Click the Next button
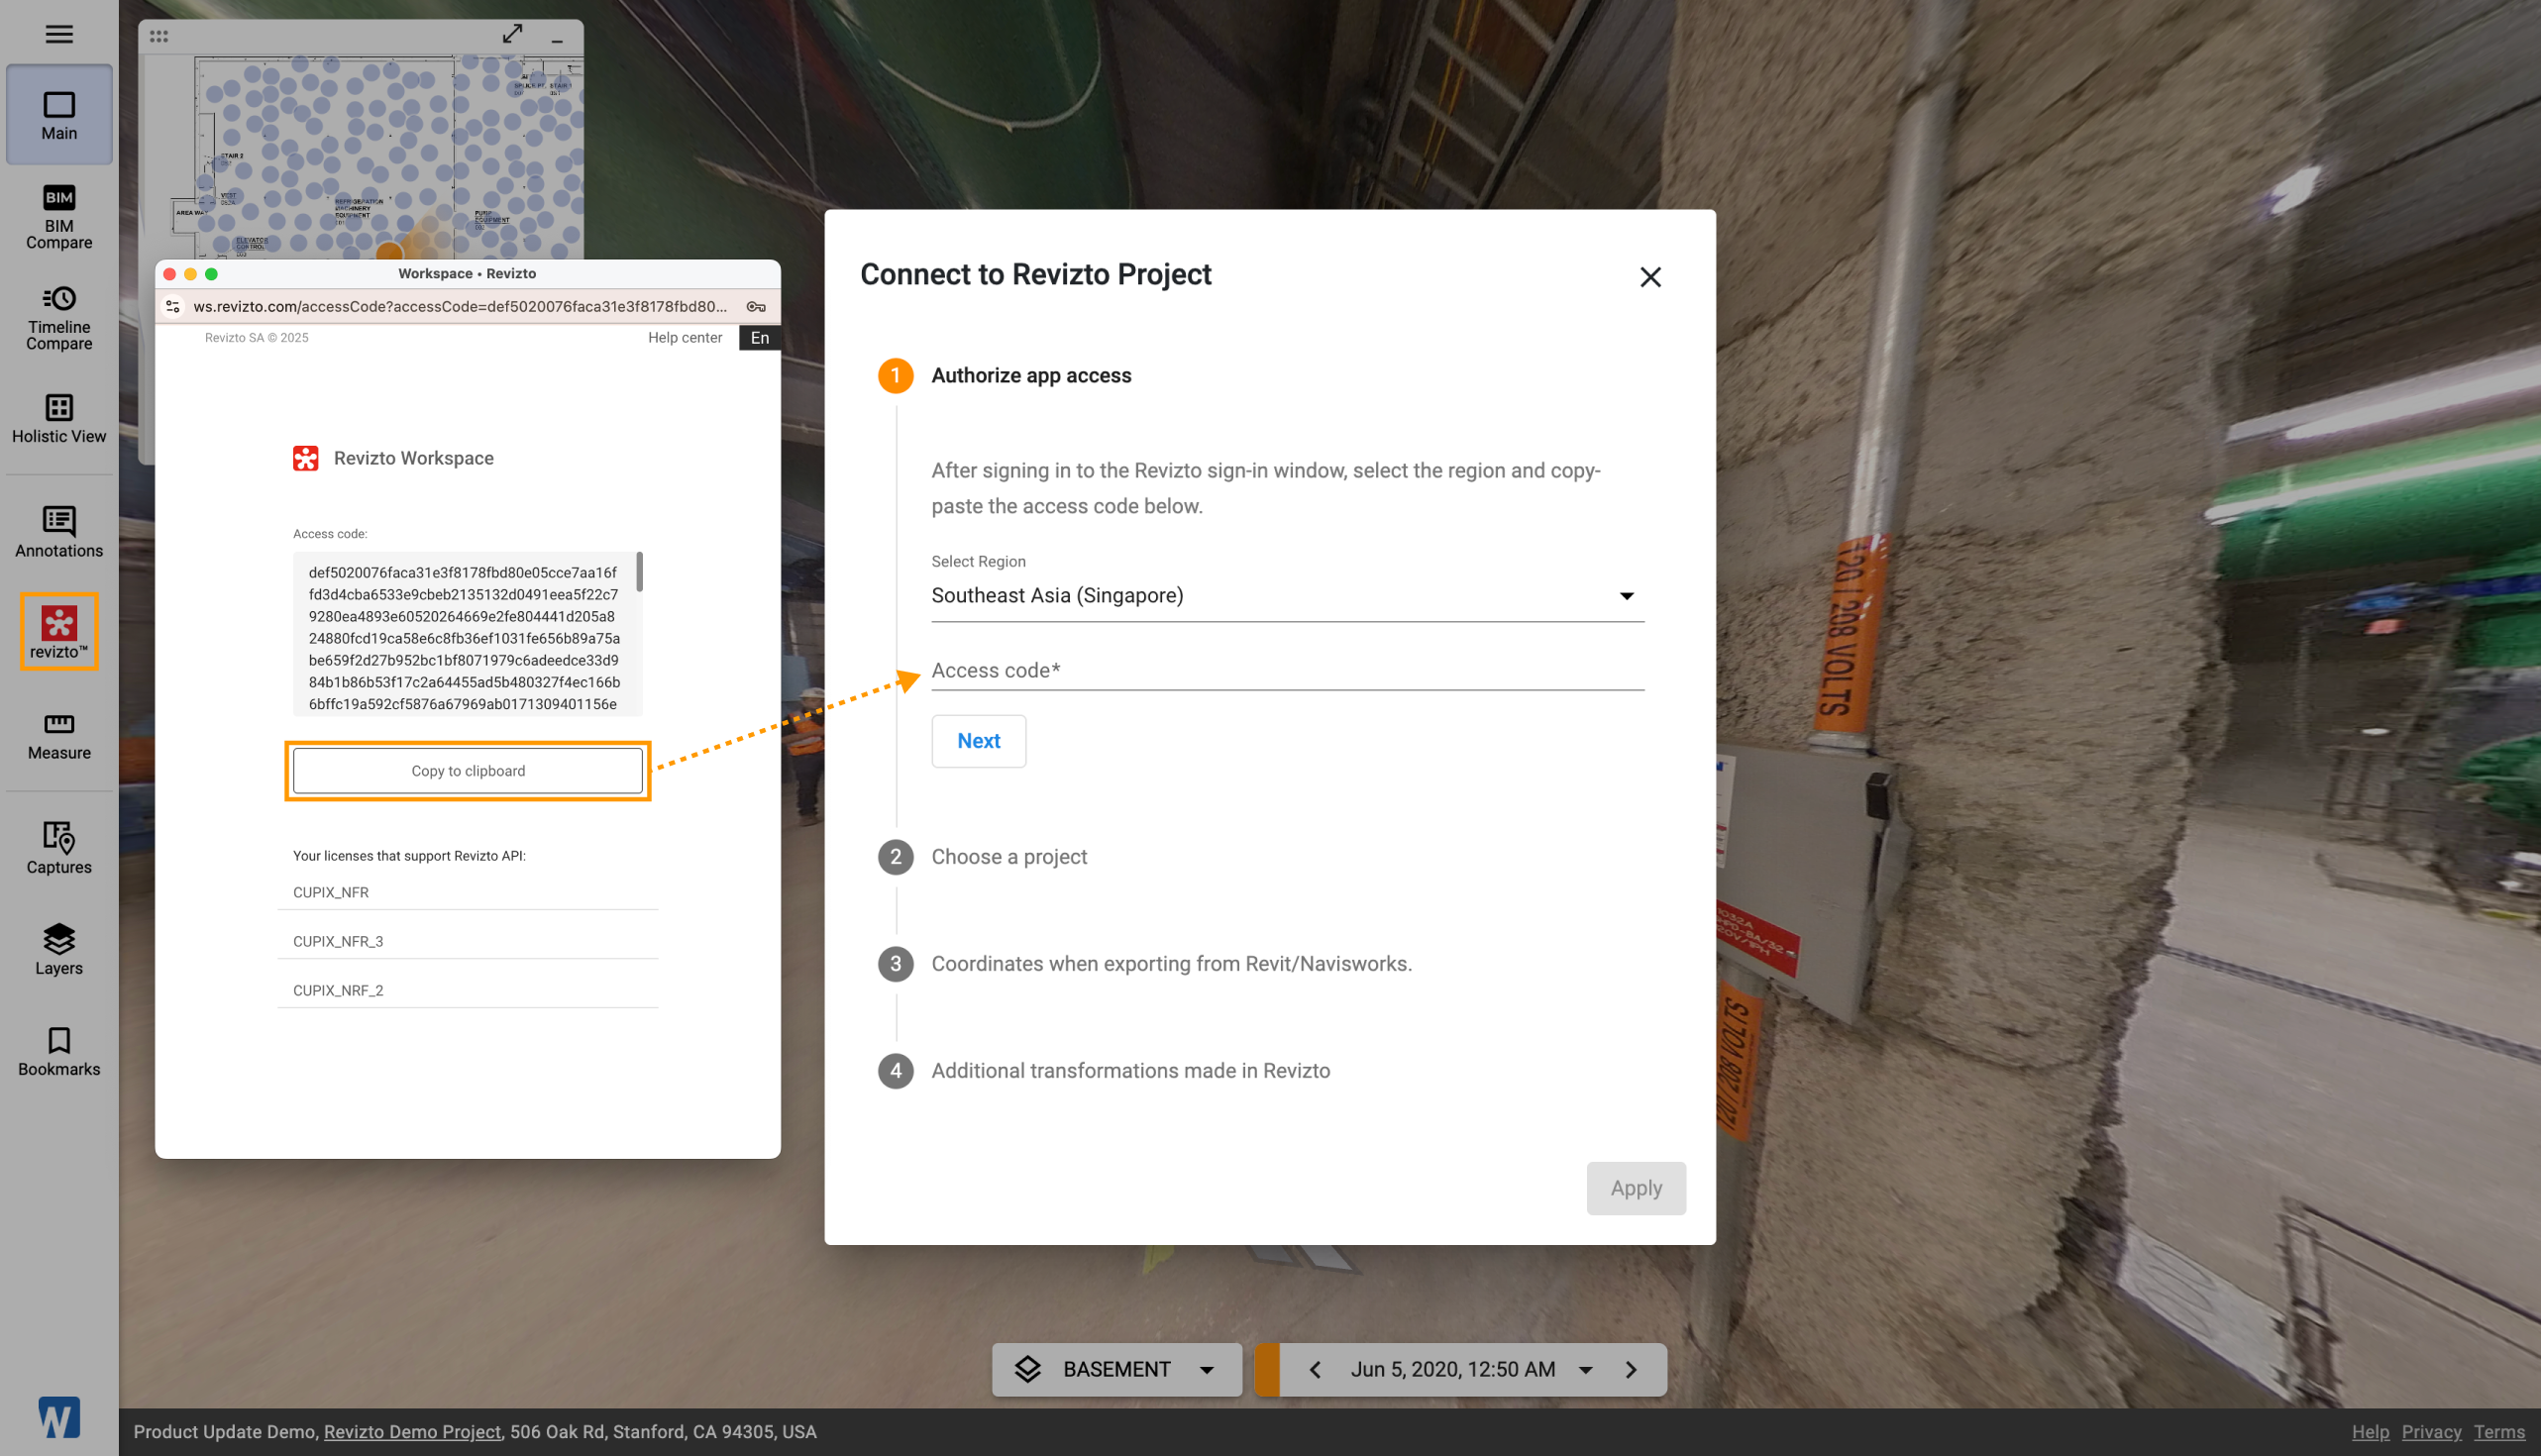The width and height of the screenshot is (2541, 1456). (x=979, y=741)
